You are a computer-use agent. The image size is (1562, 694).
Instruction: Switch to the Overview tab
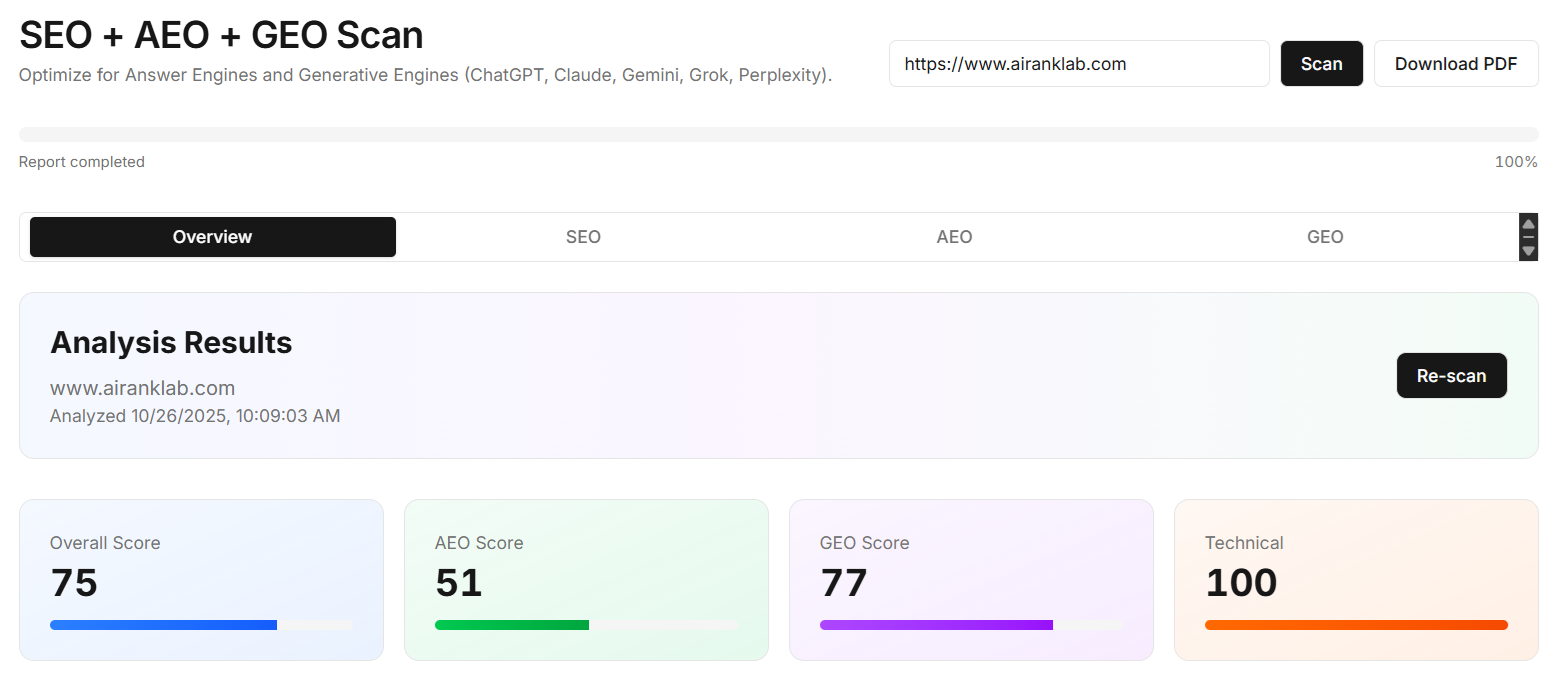pos(212,237)
